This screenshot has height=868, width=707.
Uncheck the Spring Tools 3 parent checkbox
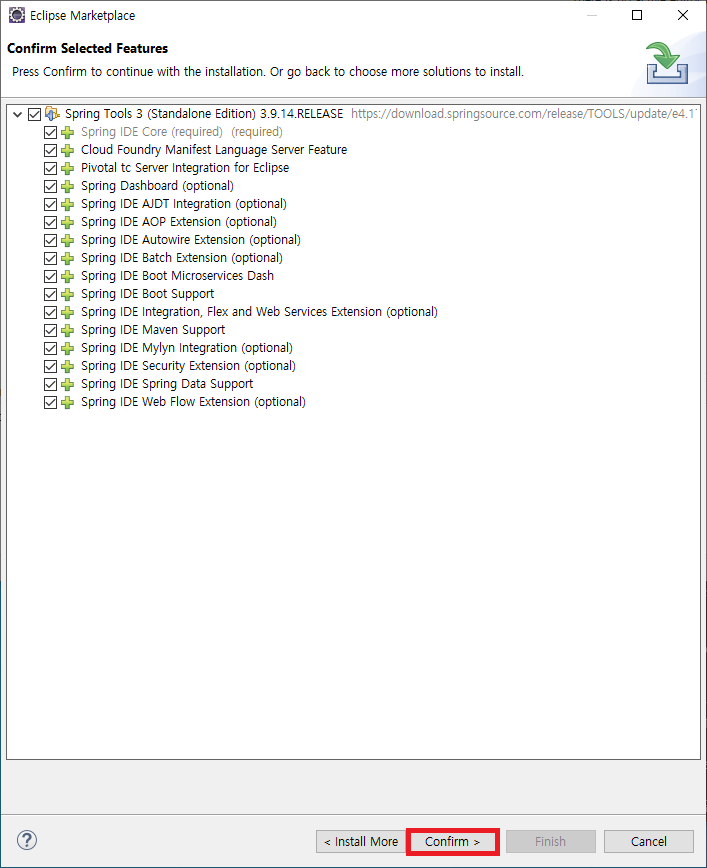34,115
